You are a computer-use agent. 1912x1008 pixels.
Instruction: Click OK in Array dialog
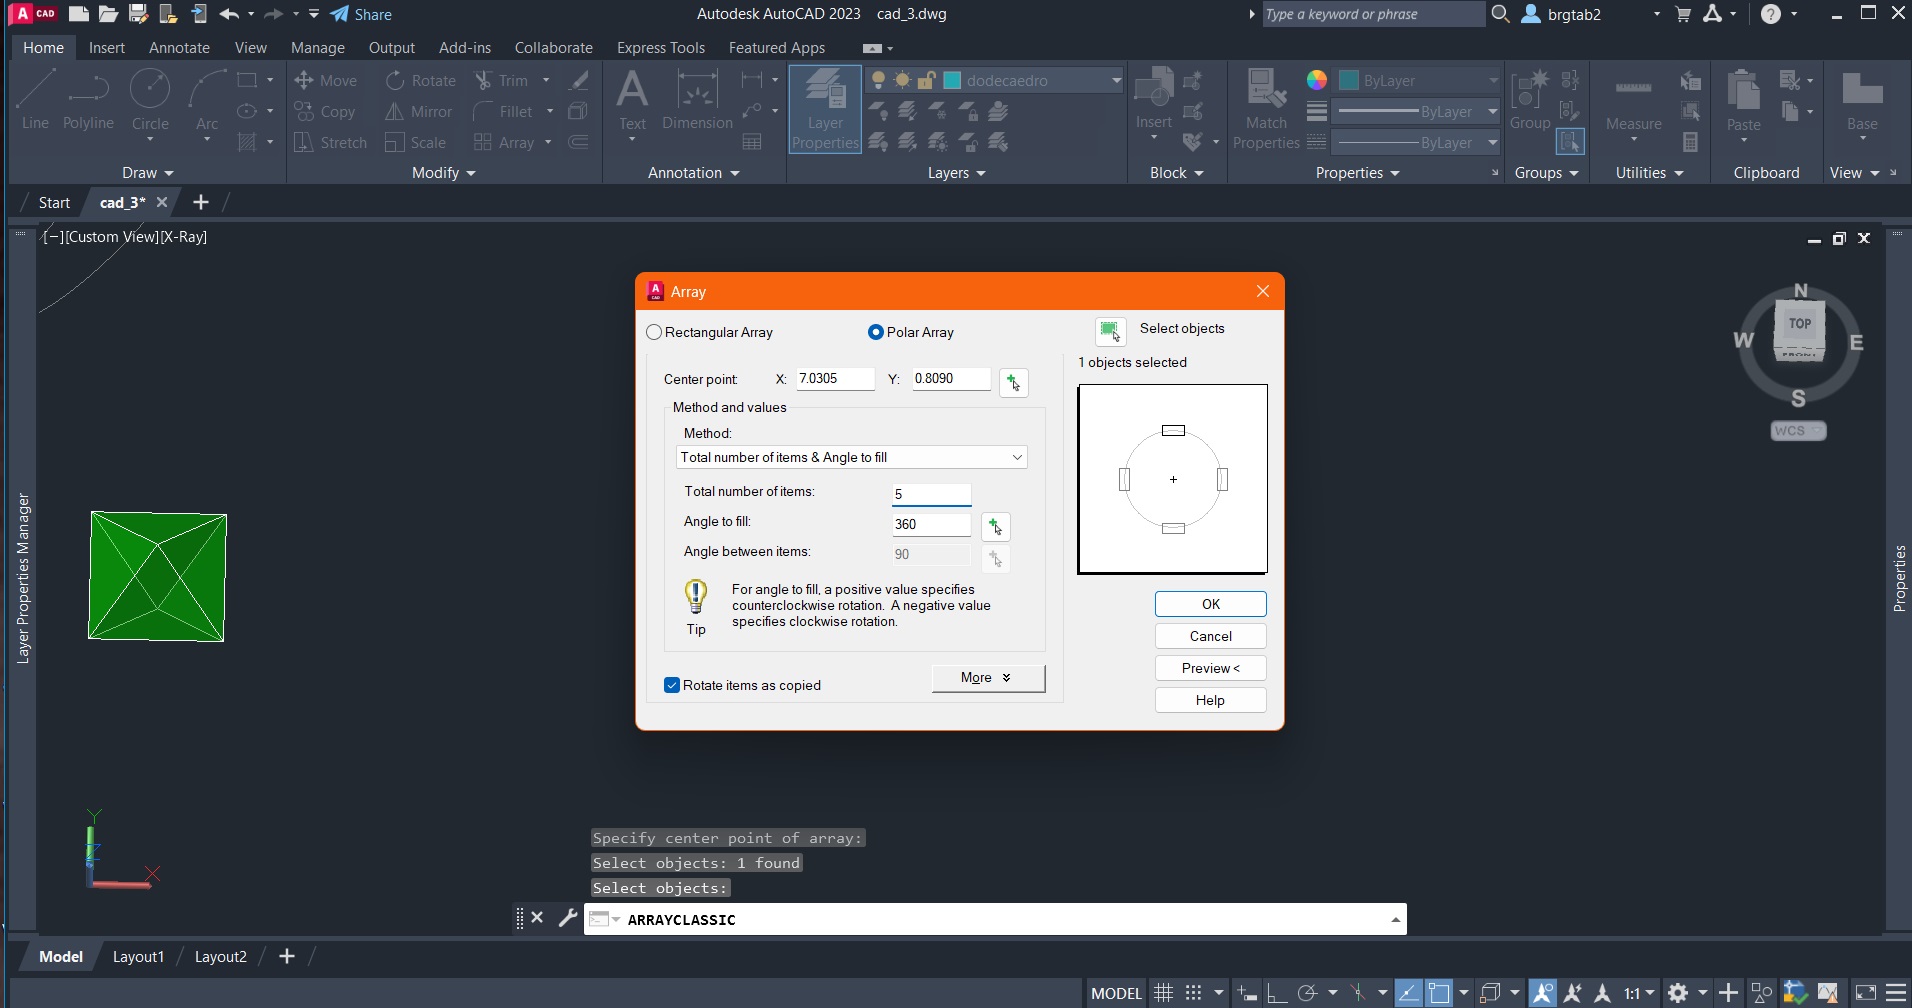1210,604
